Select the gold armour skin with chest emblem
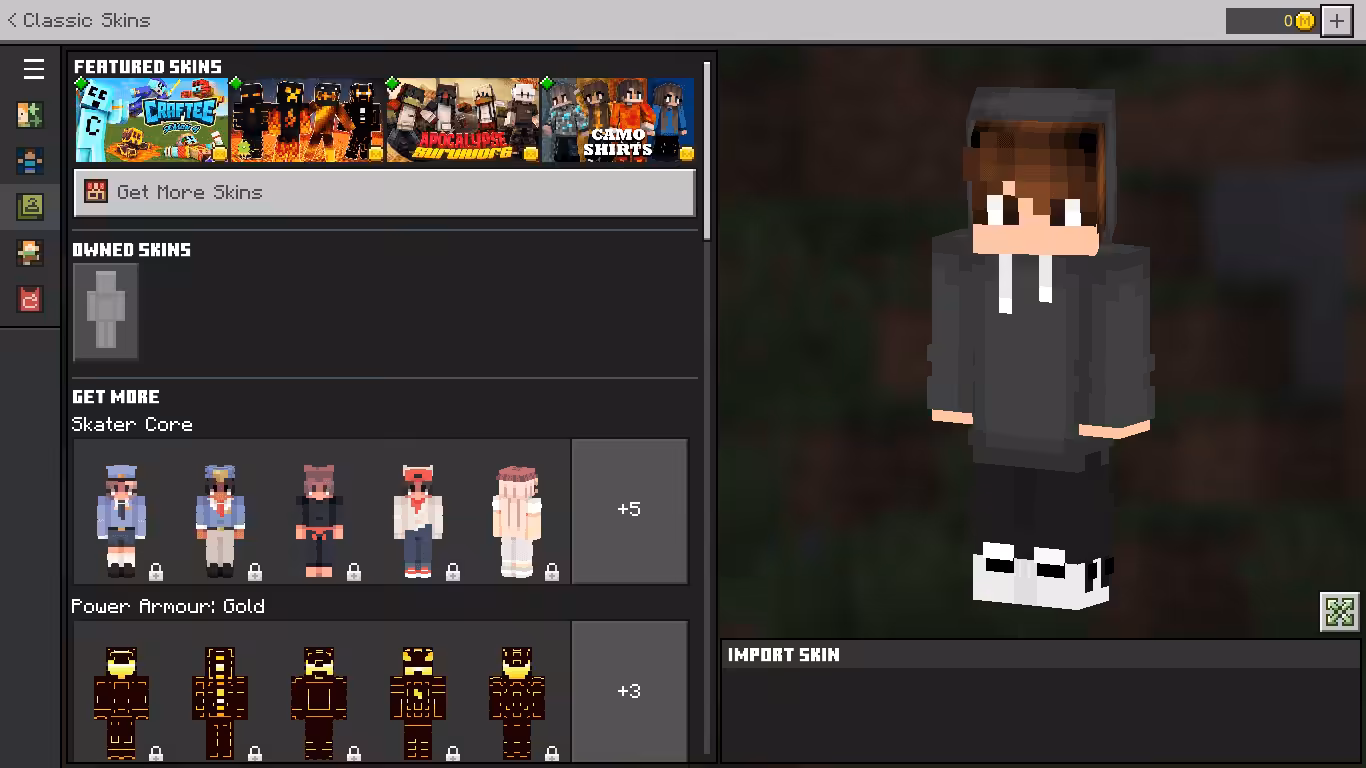 [x=418, y=703]
